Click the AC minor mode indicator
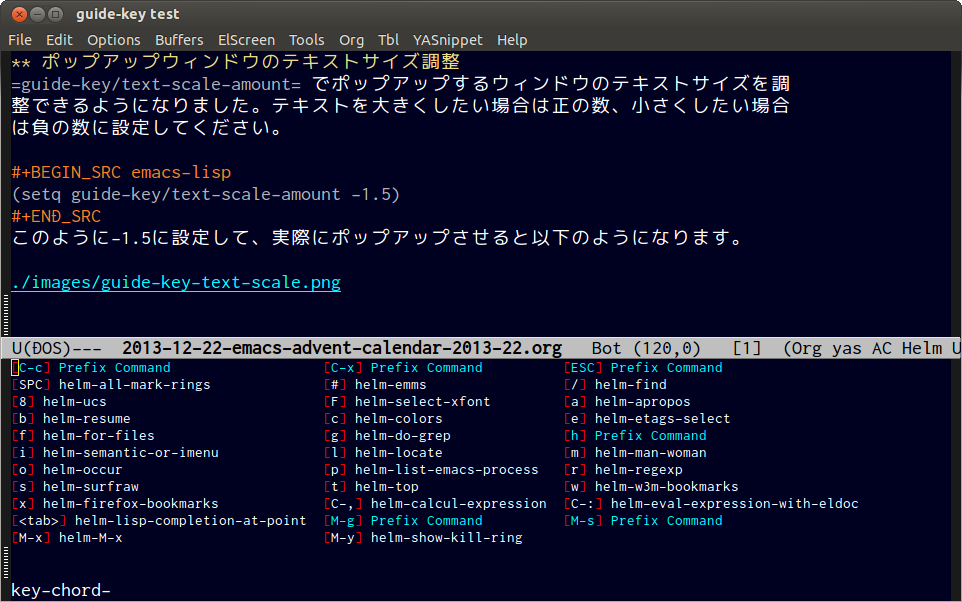962x602 pixels. coord(882,348)
